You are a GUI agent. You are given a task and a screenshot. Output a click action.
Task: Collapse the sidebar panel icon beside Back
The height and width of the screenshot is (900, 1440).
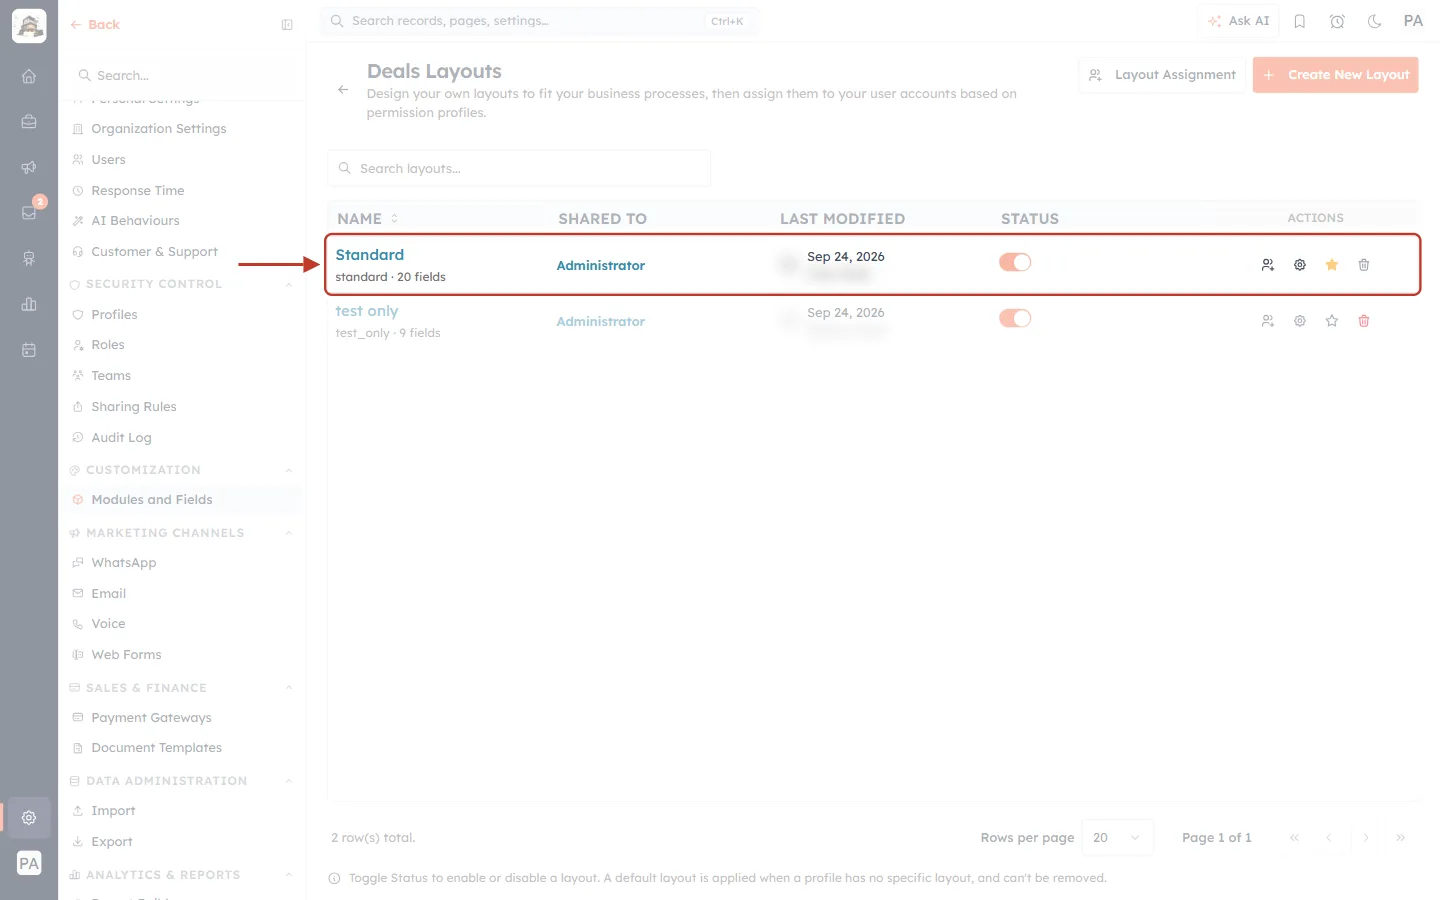287,25
